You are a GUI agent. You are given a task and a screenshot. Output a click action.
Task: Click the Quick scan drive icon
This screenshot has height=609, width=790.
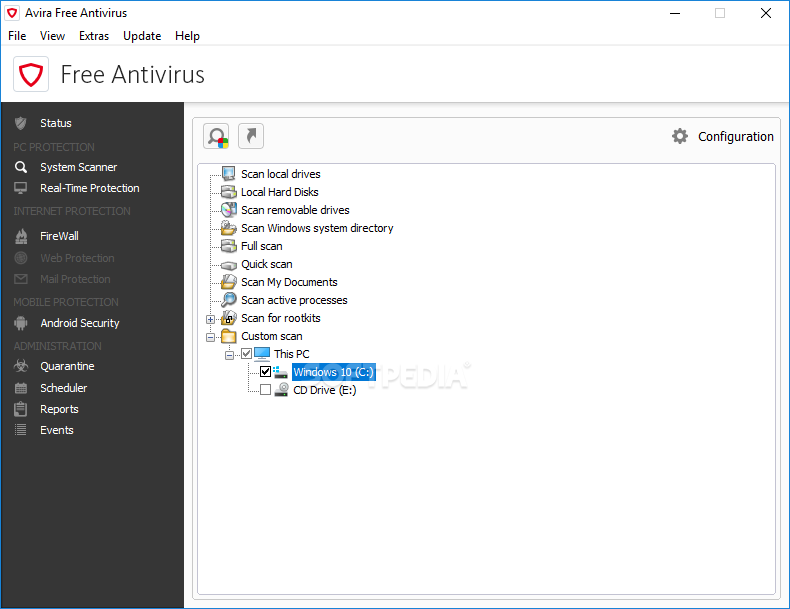[229, 265]
